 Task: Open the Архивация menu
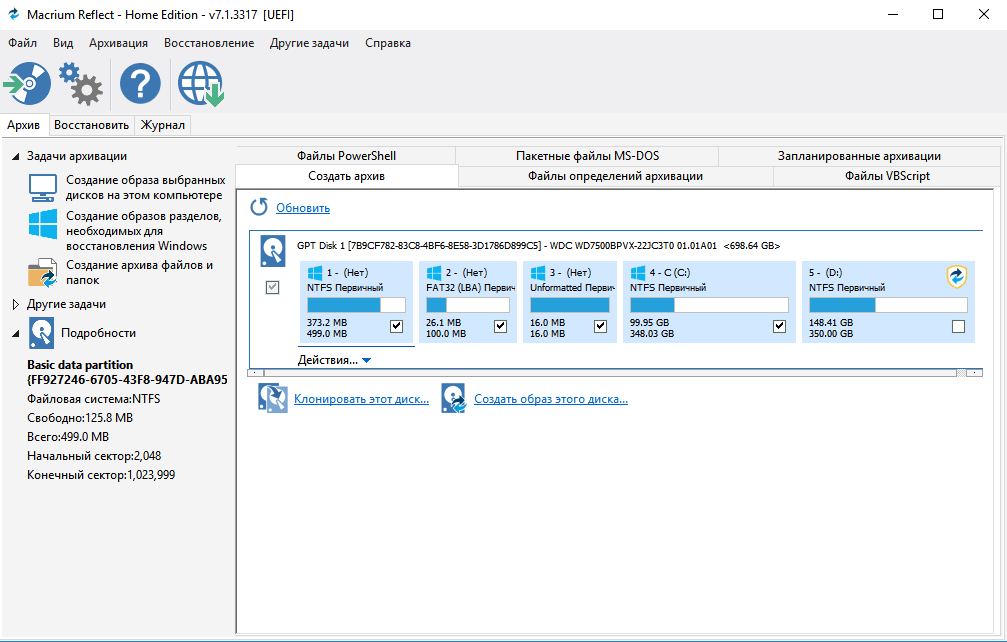point(118,43)
